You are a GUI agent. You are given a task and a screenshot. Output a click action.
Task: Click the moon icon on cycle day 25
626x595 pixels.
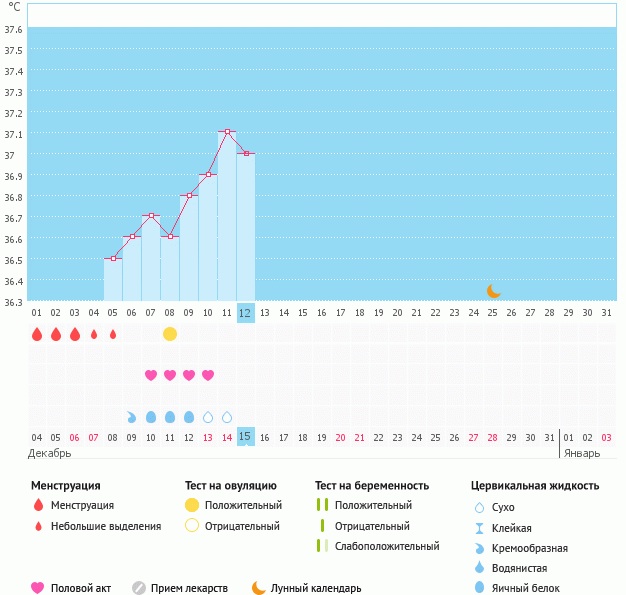(x=493, y=291)
